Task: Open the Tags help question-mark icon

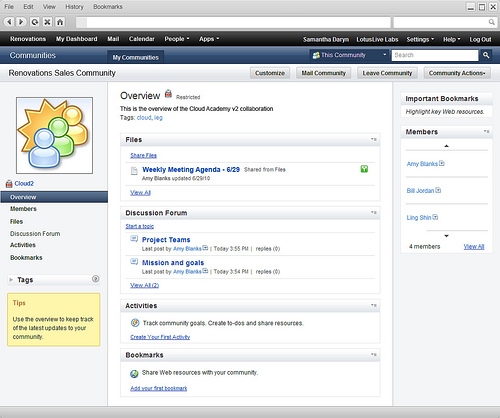Action: pyautogui.click(x=95, y=279)
